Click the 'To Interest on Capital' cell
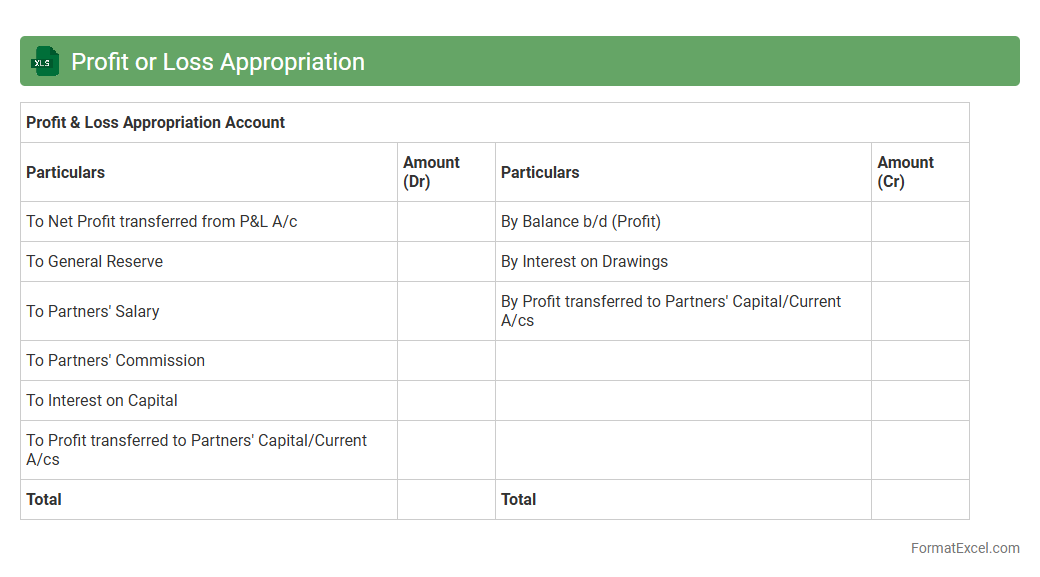Screen dimensions: 1040x577 (x=102, y=401)
